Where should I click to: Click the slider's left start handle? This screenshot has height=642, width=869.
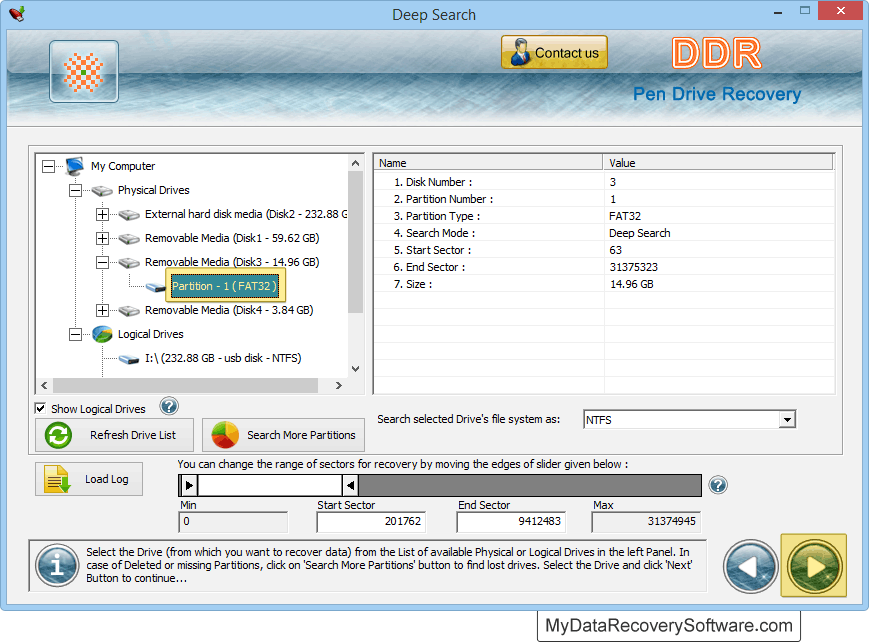pyautogui.click(x=189, y=486)
